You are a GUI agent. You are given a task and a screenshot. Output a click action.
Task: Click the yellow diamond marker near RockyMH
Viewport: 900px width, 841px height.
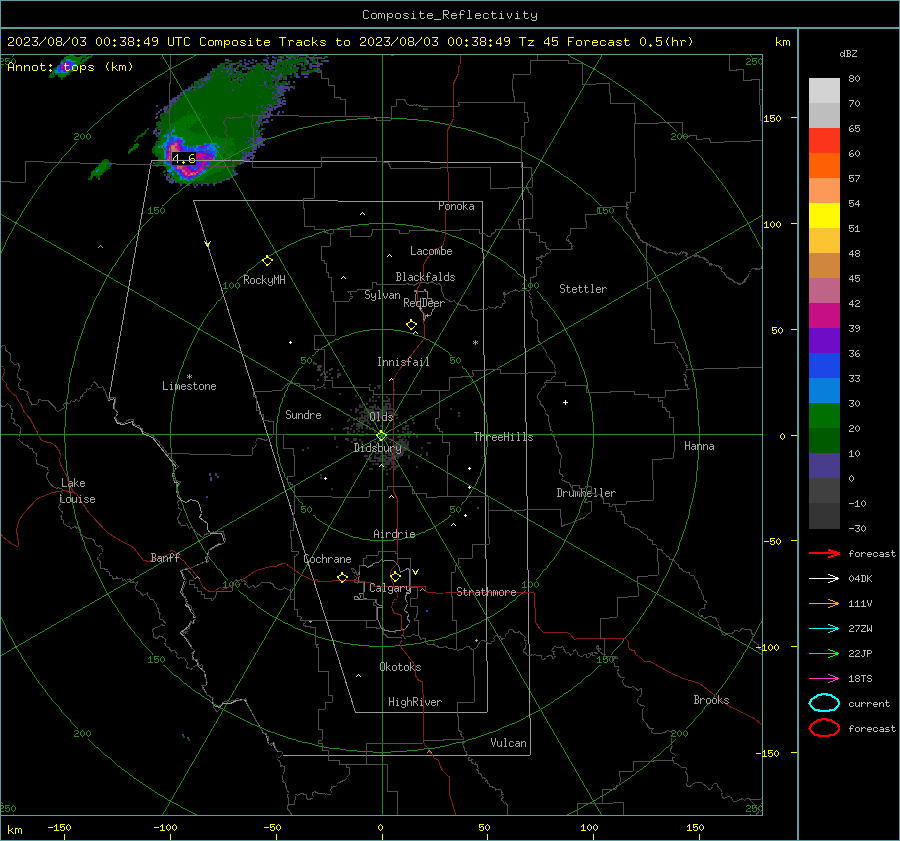click(267, 261)
